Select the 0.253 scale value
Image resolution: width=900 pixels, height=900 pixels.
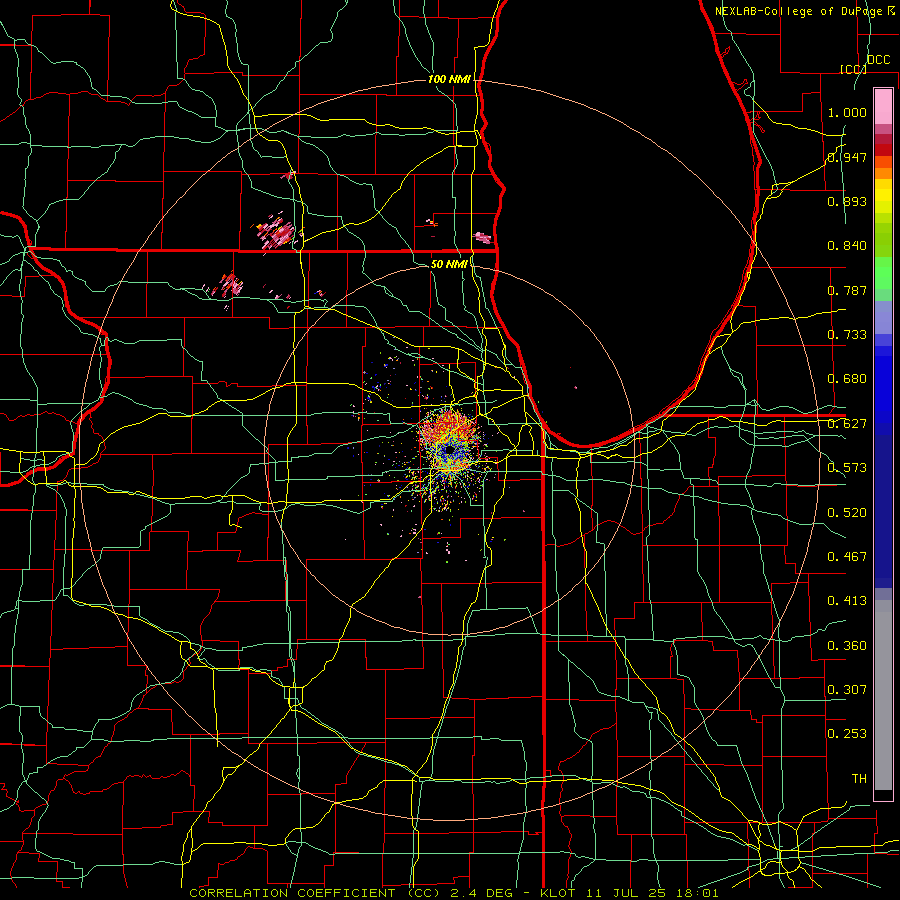[847, 734]
